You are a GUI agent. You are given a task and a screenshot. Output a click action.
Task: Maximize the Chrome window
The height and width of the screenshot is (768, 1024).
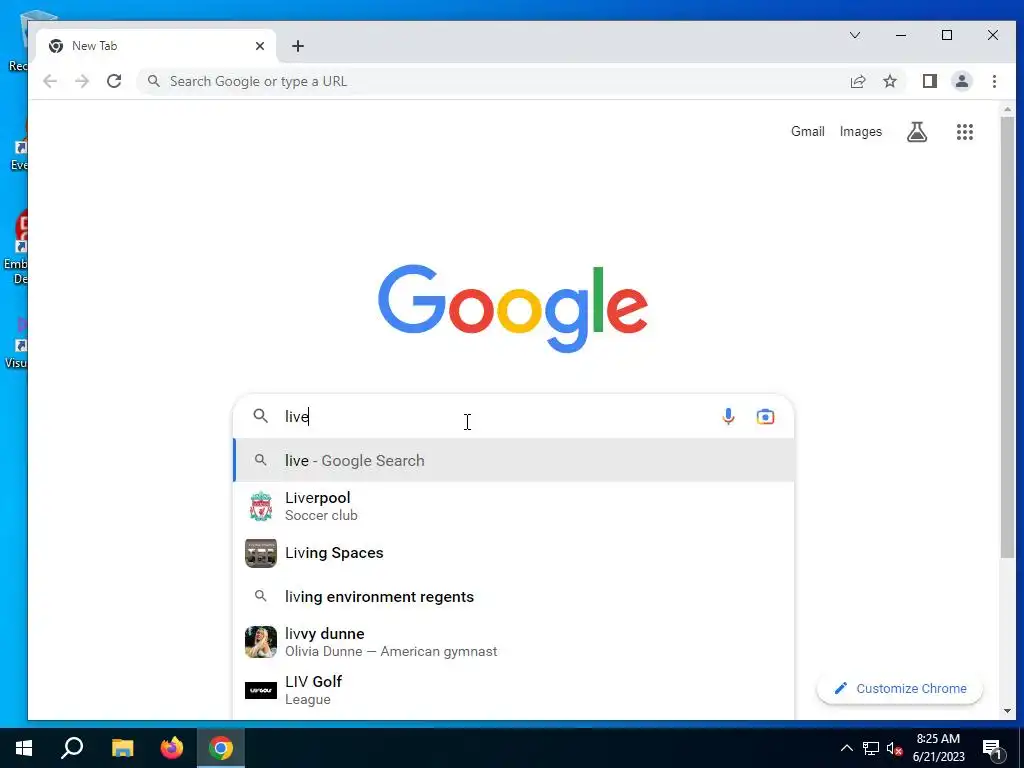pos(947,35)
